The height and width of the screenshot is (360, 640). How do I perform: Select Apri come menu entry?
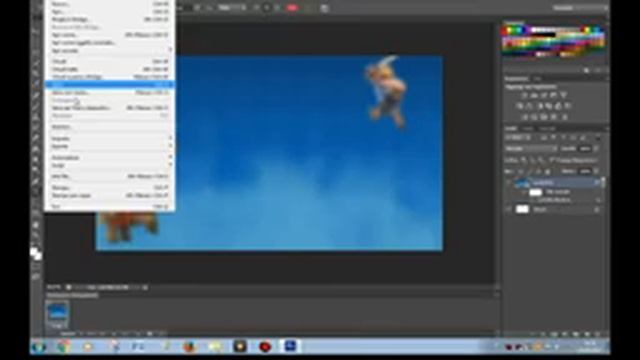109,35
